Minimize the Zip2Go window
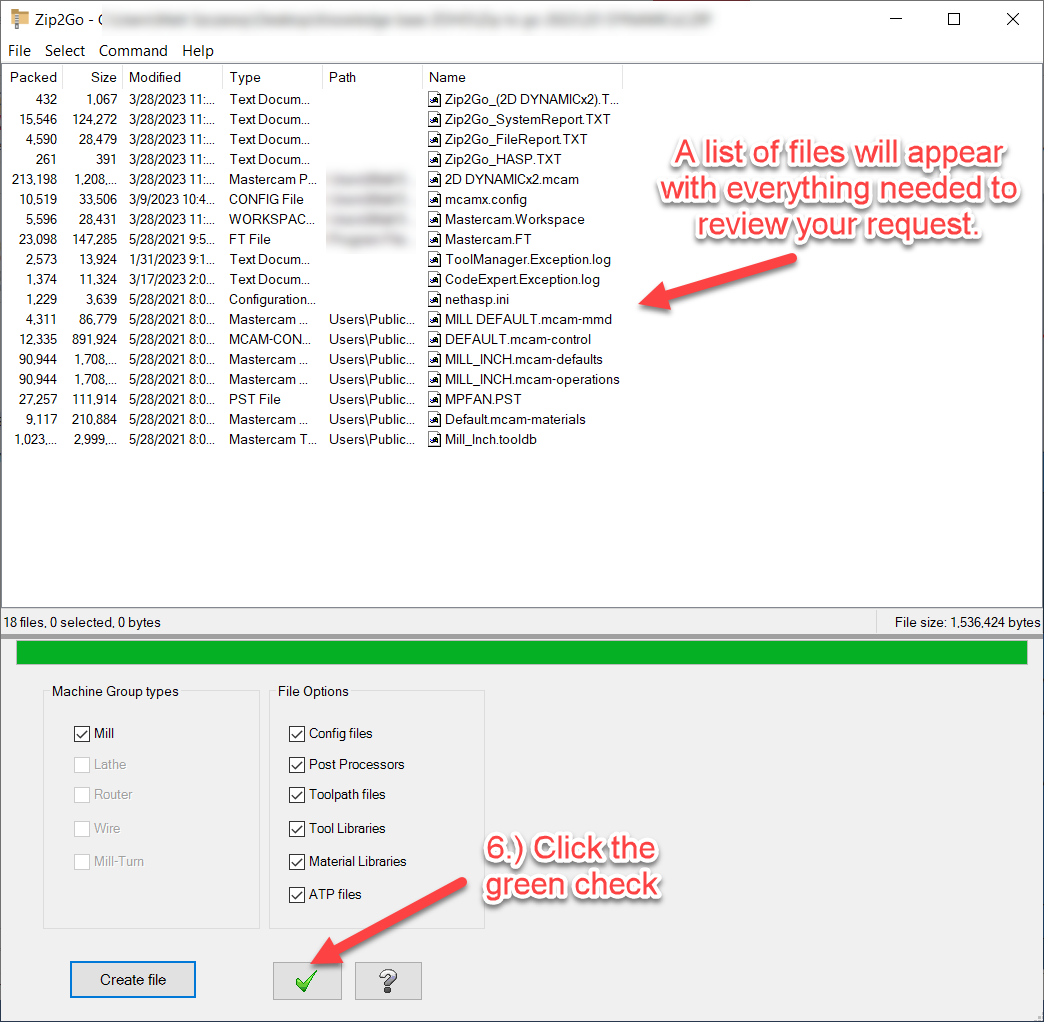 click(896, 19)
